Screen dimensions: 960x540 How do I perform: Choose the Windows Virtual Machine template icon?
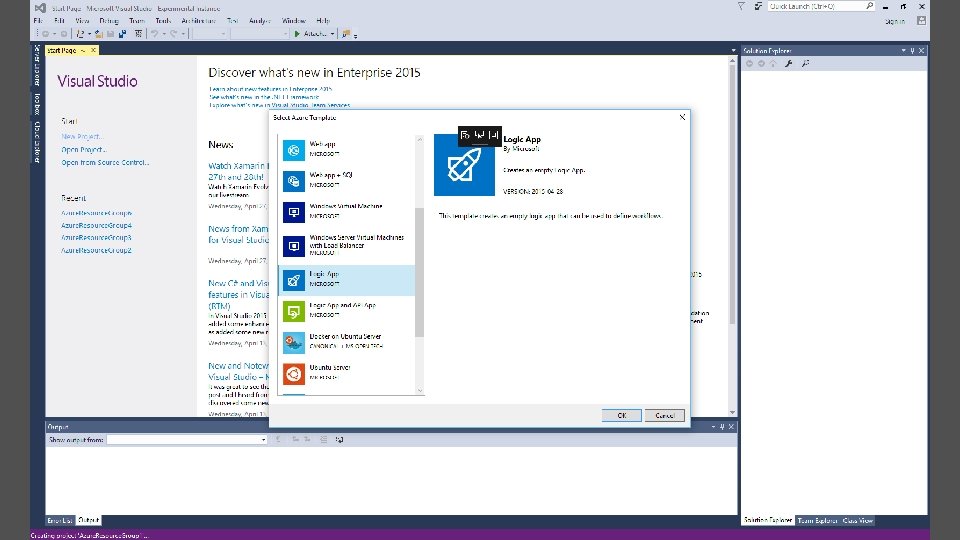click(294, 212)
